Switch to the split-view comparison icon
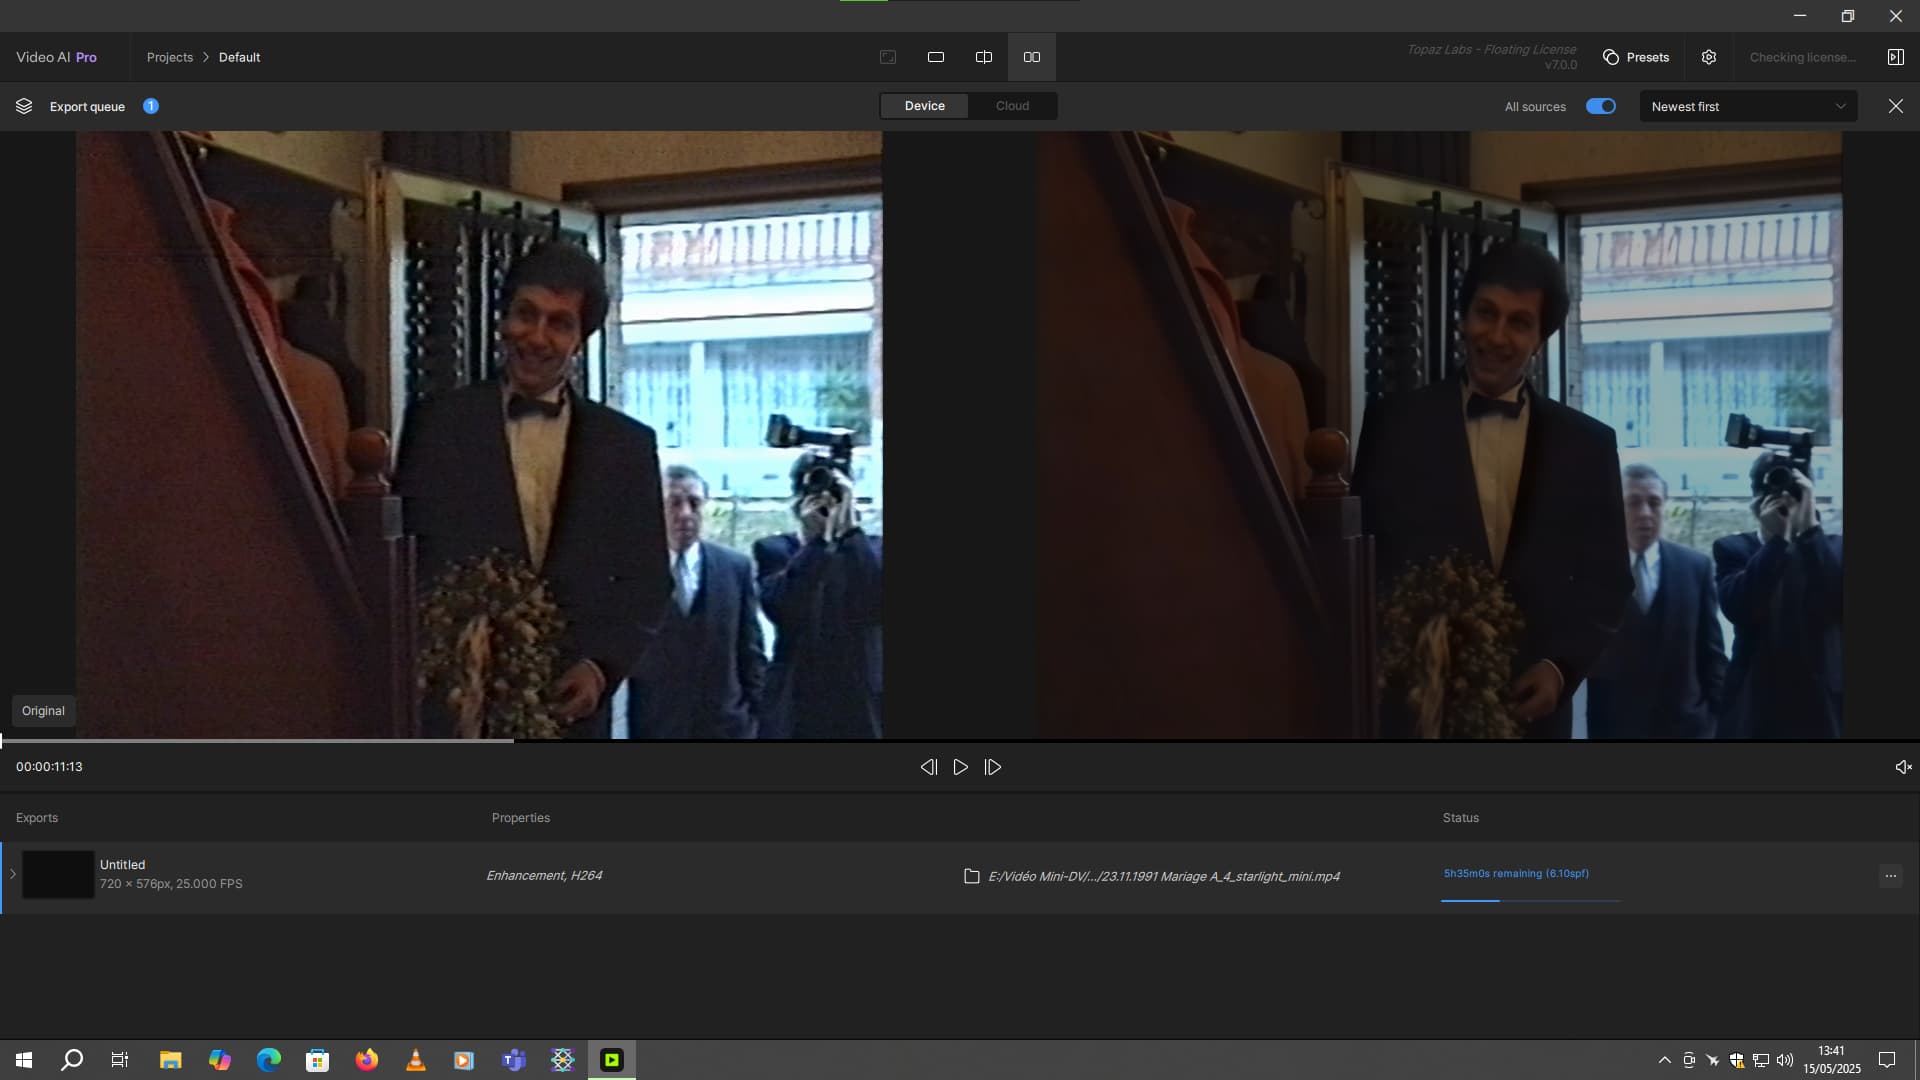The width and height of the screenshot is (1920, 1080). coord(984,57)
